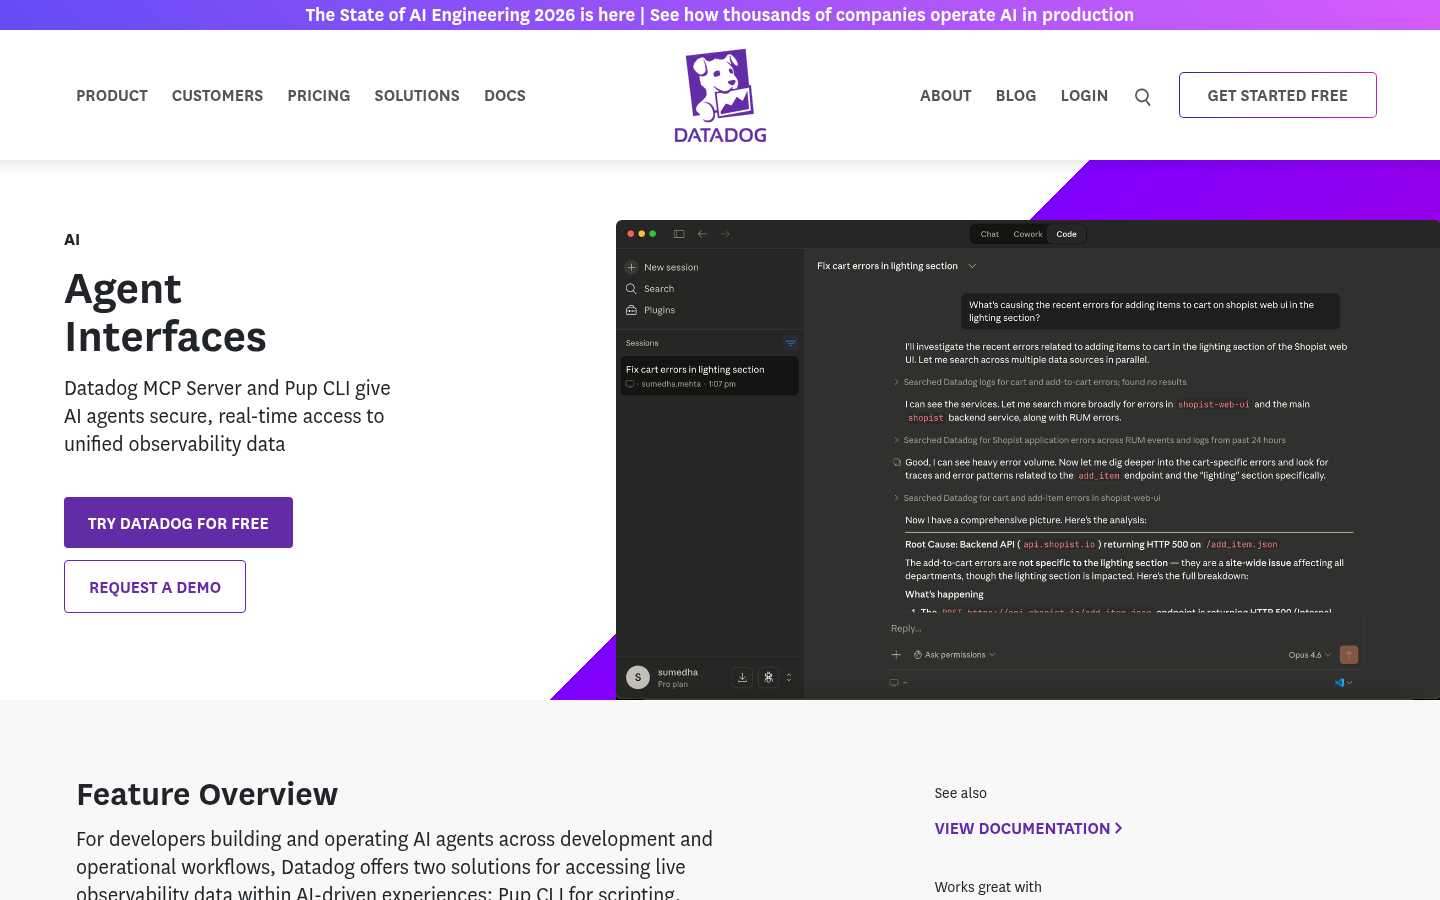Open the VIEW DOCUMENTATION link
Viewport: 1440px width, 900px height.
(x=1028, y=828)
